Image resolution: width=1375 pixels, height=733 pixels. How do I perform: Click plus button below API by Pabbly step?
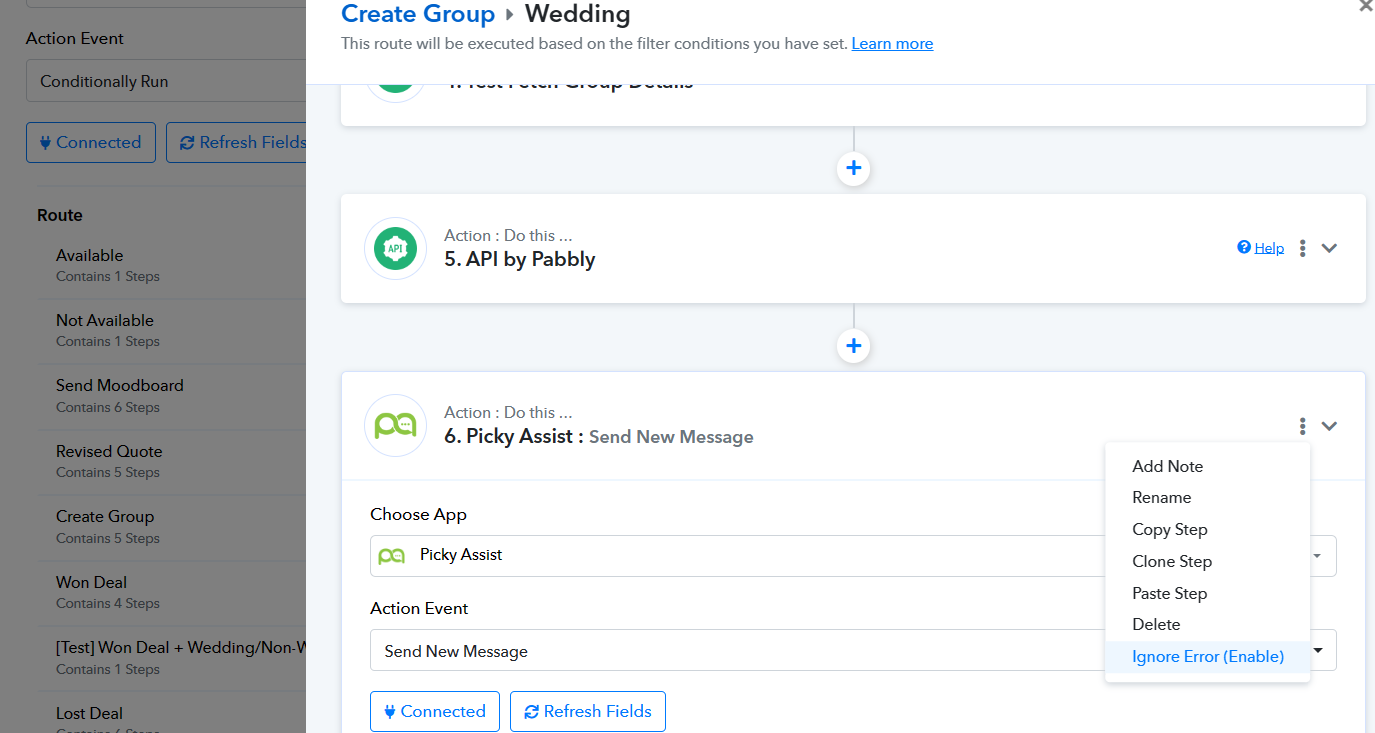coord(853,346)
